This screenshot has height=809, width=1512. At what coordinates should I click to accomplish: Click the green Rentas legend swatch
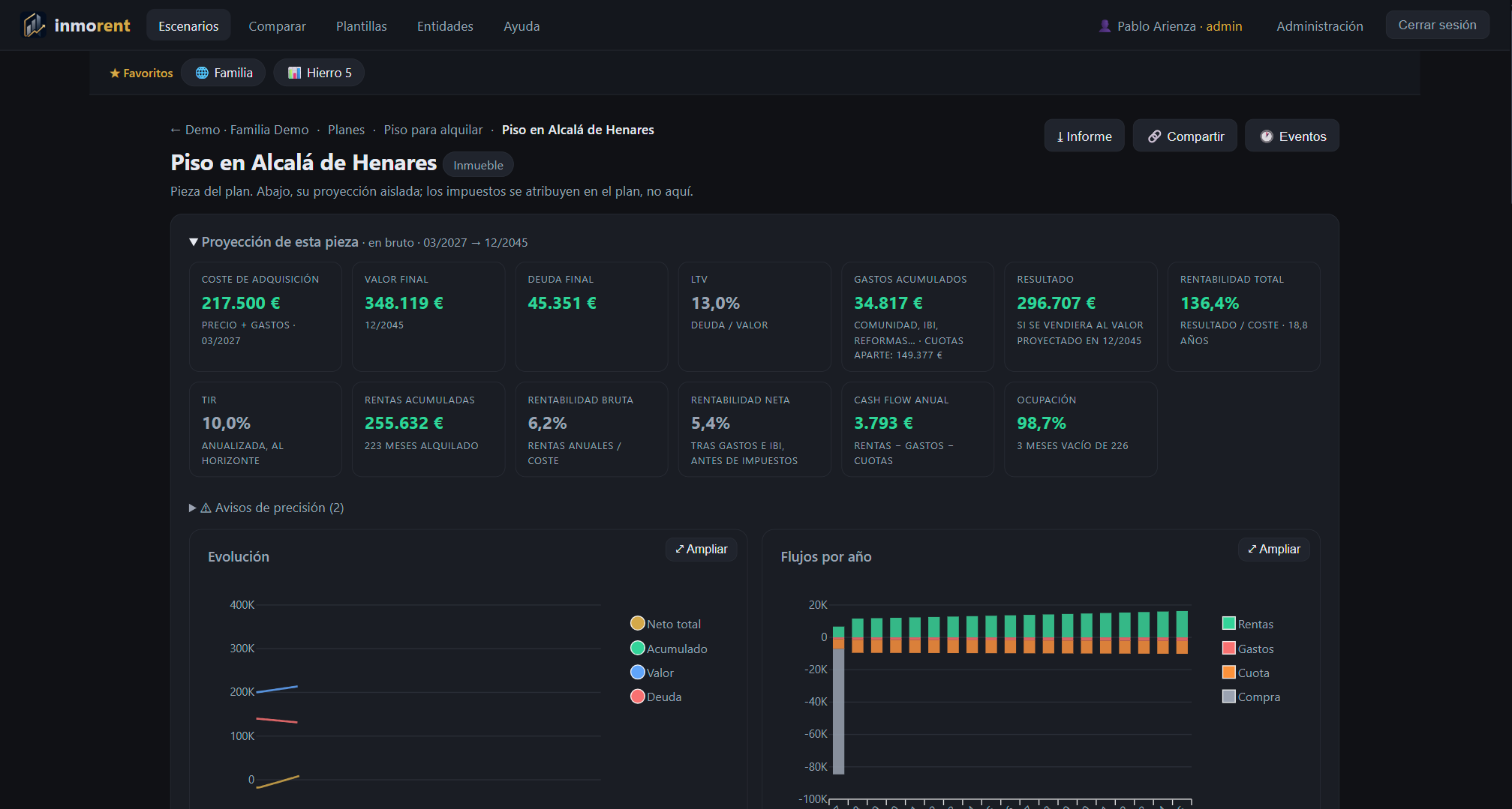tap(1229, 624)
